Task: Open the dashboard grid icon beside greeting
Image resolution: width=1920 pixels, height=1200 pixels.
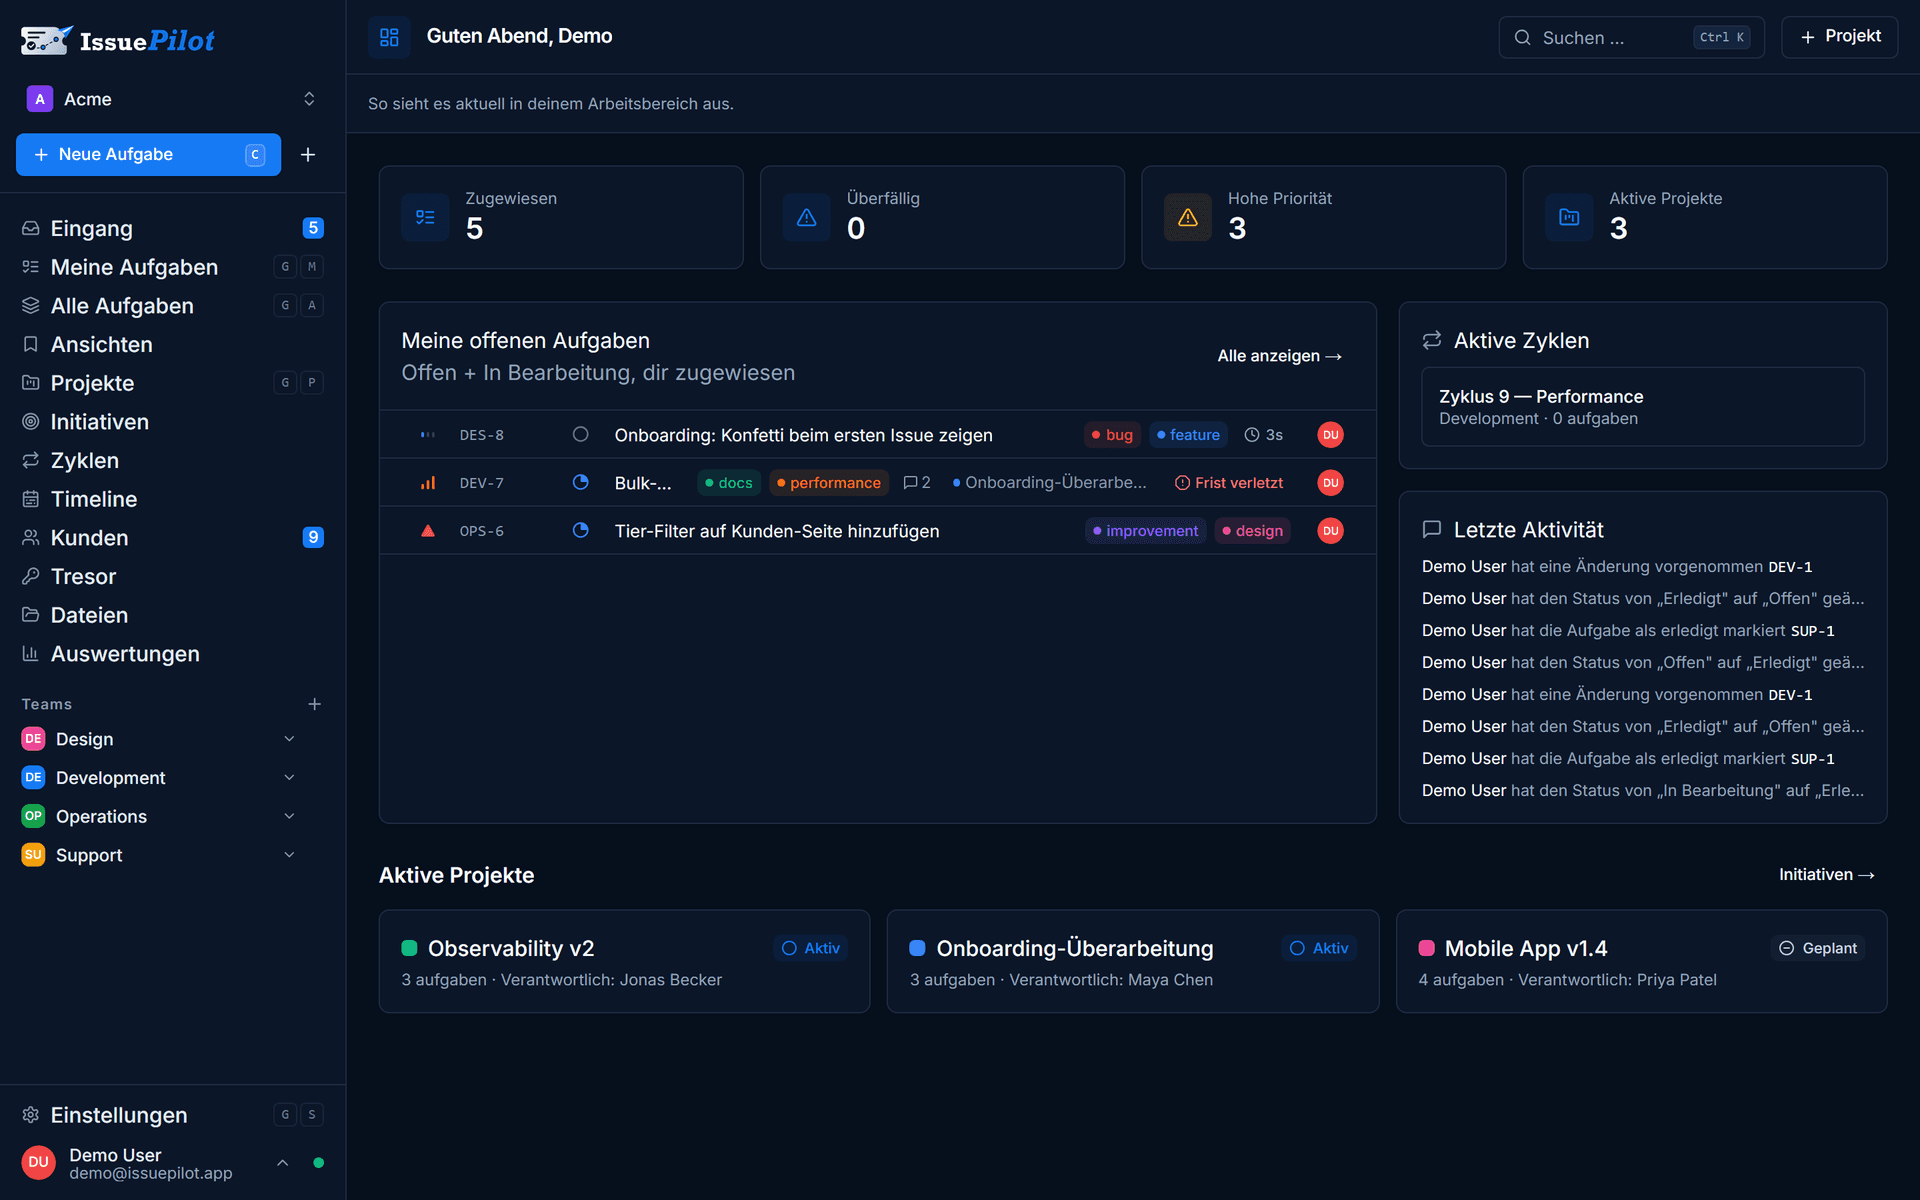Action: [x=389, y=37]
